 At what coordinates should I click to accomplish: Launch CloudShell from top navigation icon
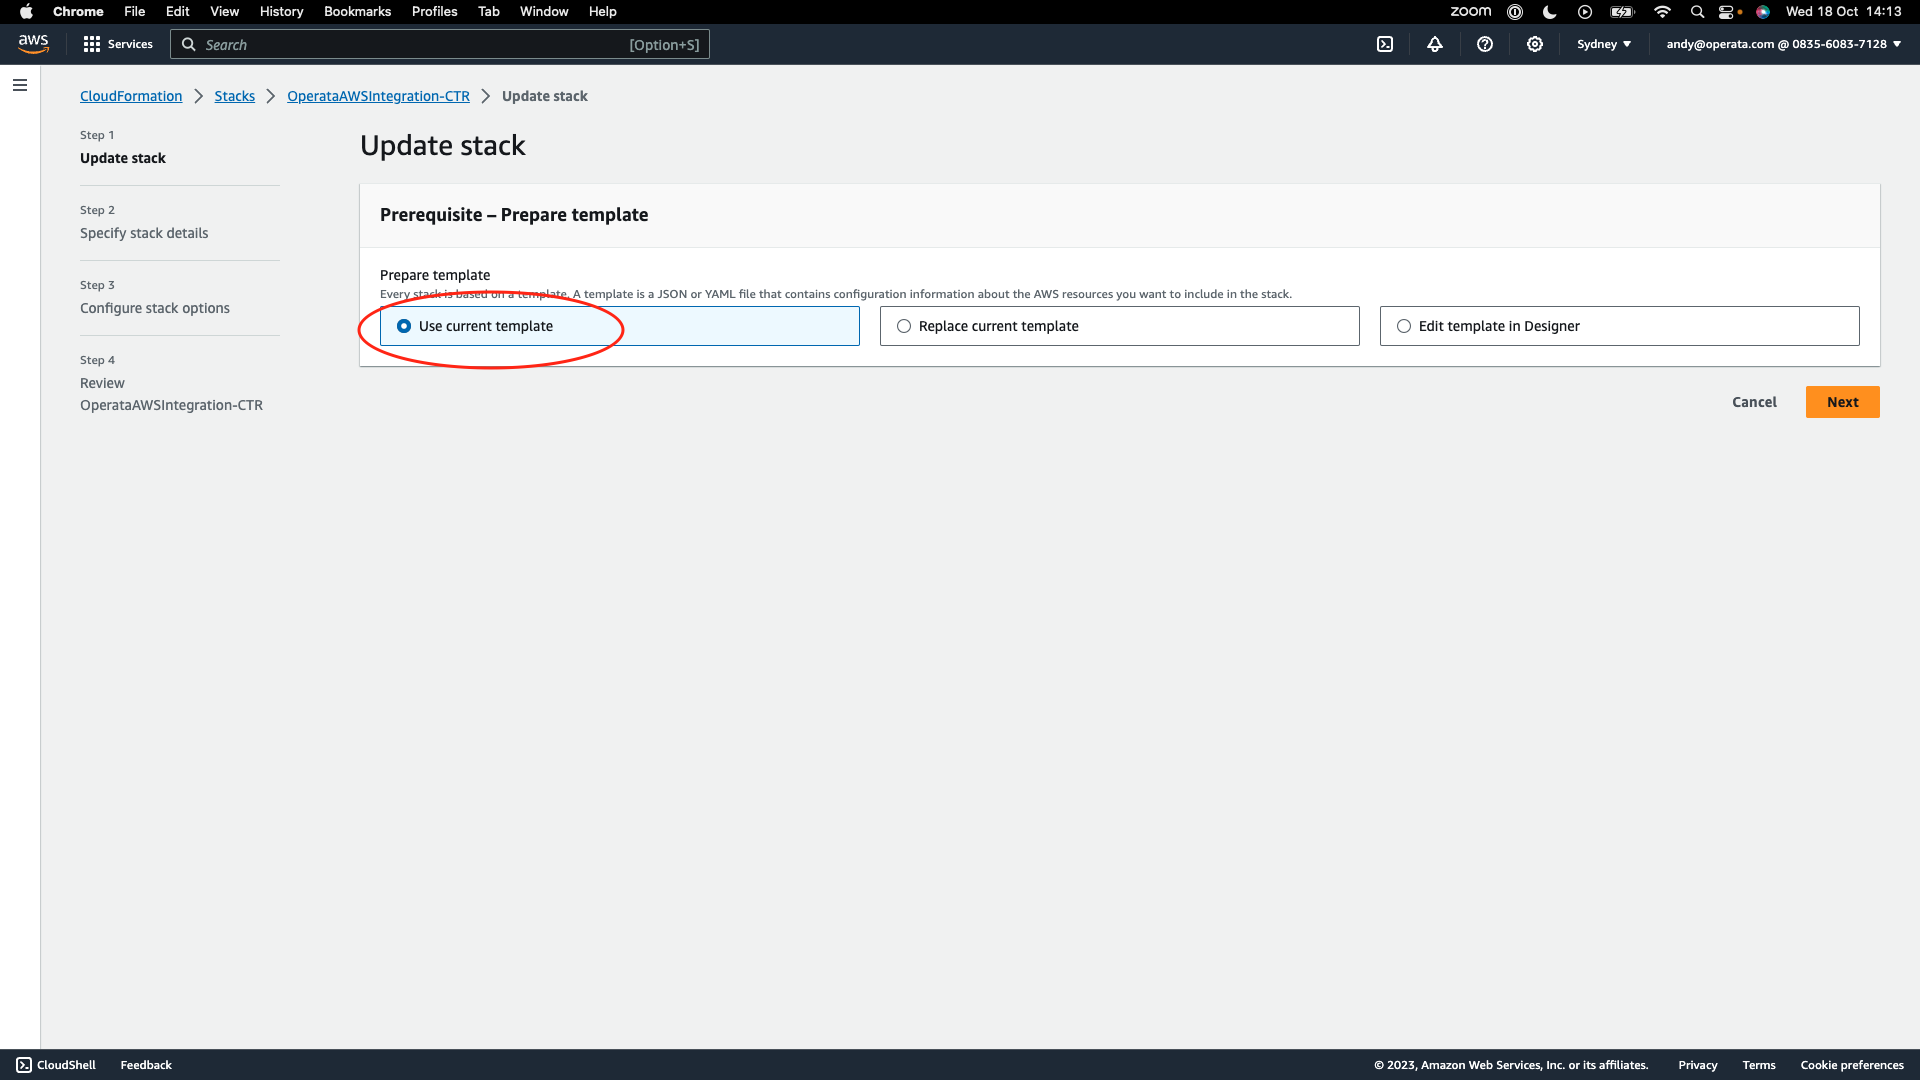(1385, 44)
